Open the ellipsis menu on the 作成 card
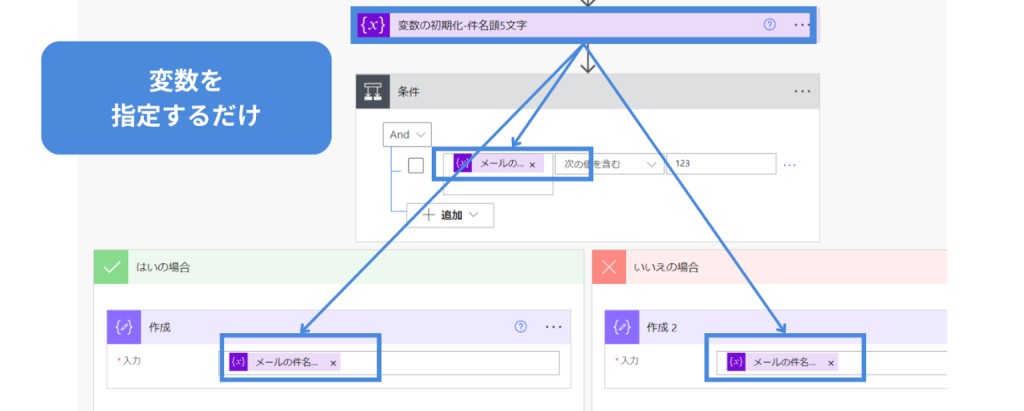1024x411 pixels. [553, 326]
